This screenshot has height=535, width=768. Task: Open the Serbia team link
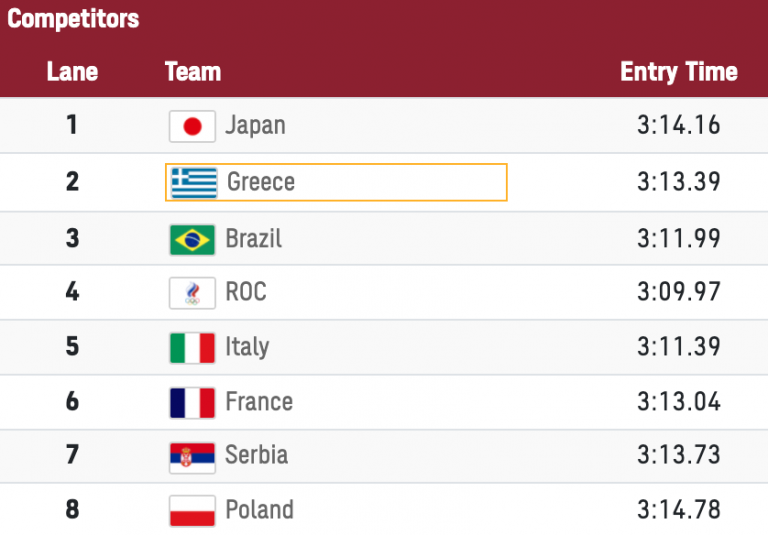pyautogui.click(x=257, y=456)
